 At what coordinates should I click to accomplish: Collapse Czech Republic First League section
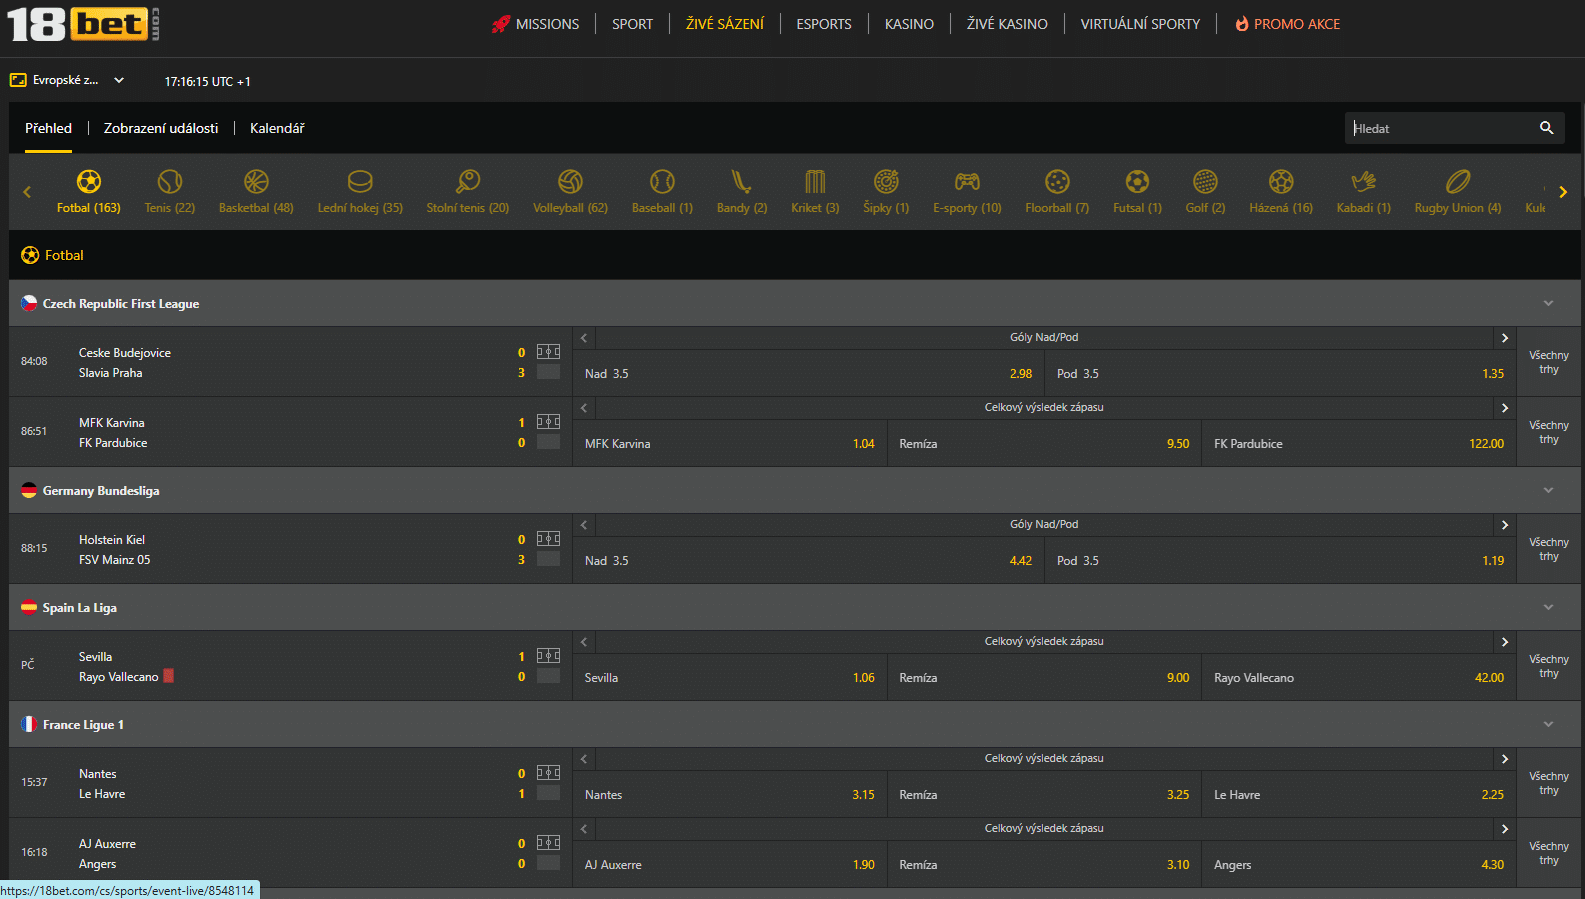[1548, 303]
